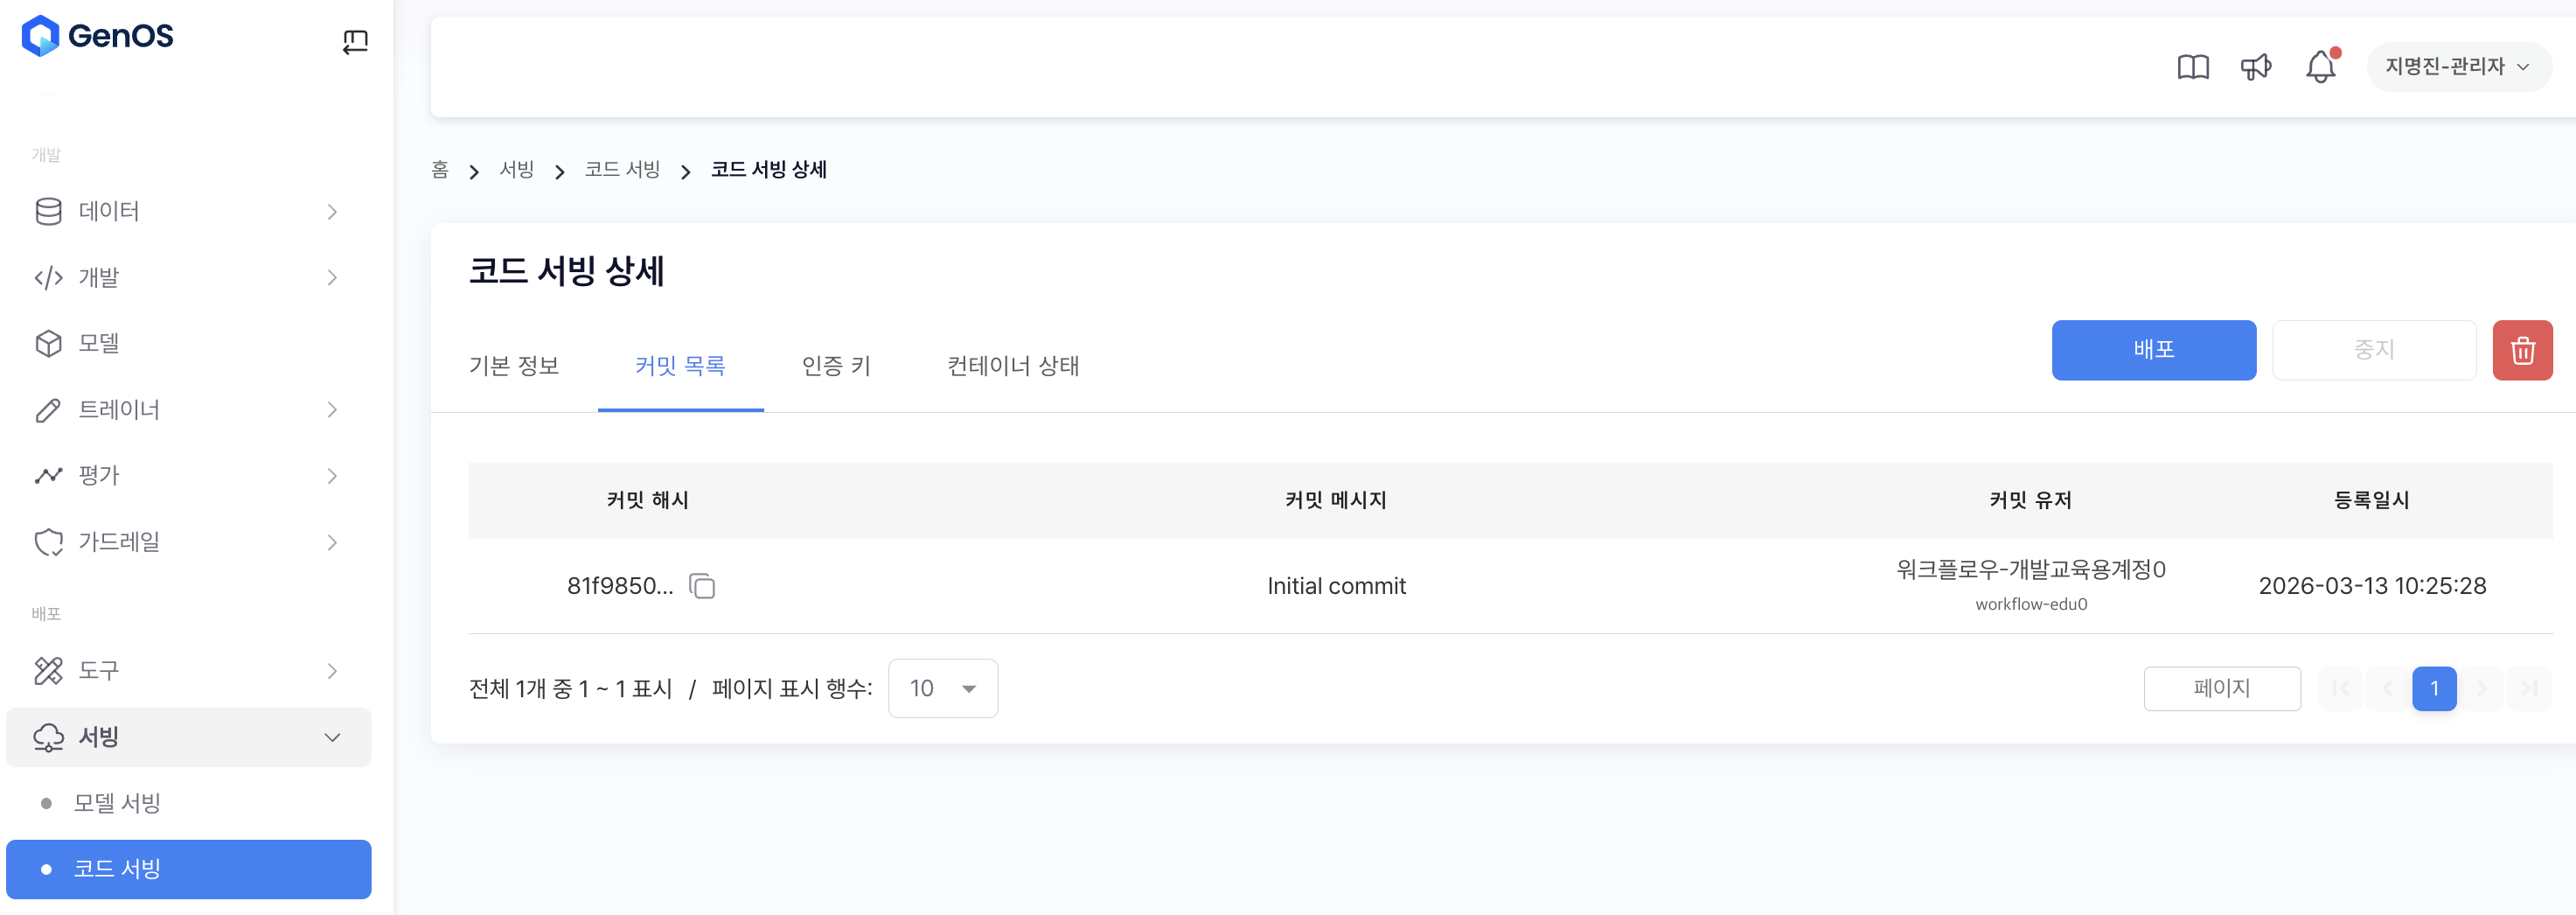Viewport: 2576px width, 915px height.
Task: Copy the commit hash 81f9850
Action: (x=702, y=586)
